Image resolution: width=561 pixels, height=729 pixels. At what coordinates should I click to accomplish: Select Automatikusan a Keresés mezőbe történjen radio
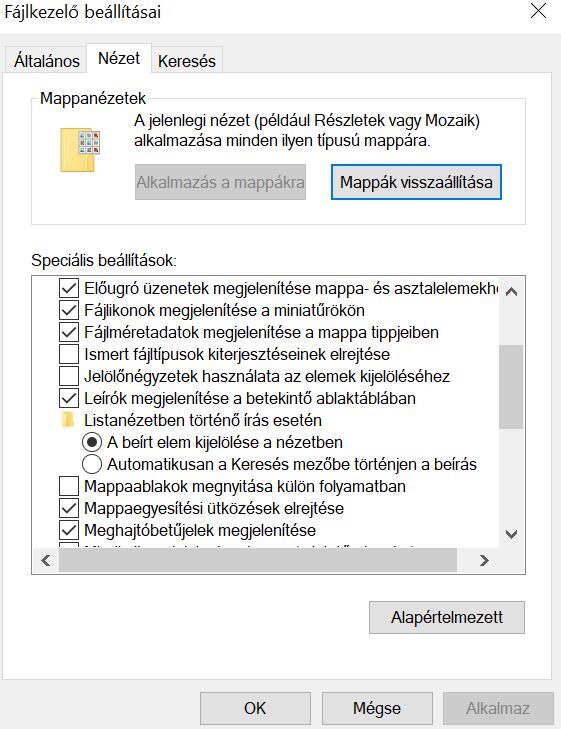click(92, 464)
